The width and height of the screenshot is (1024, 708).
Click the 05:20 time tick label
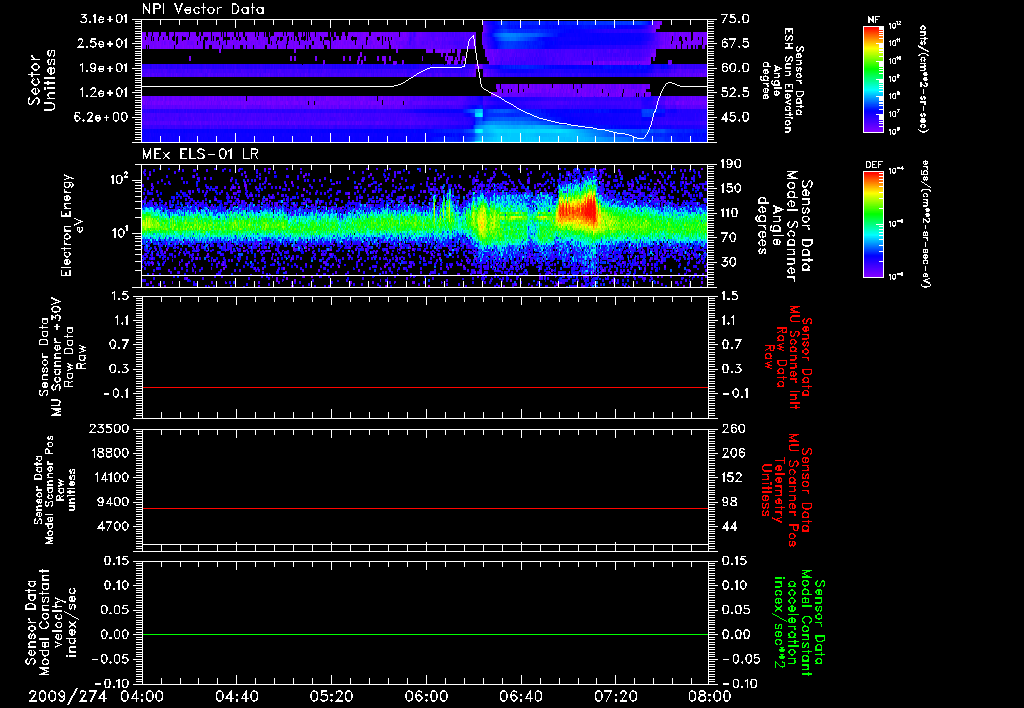(x=331, y=697)
